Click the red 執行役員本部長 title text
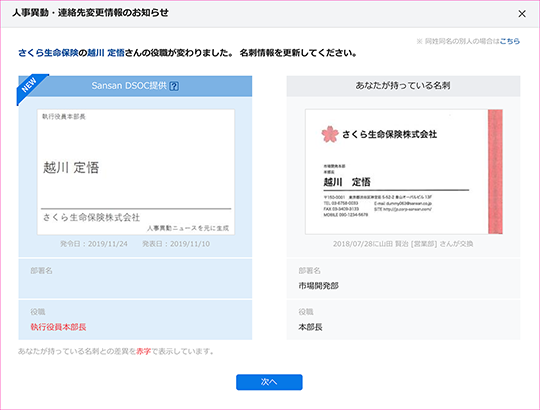 click(x=58, y=327)
